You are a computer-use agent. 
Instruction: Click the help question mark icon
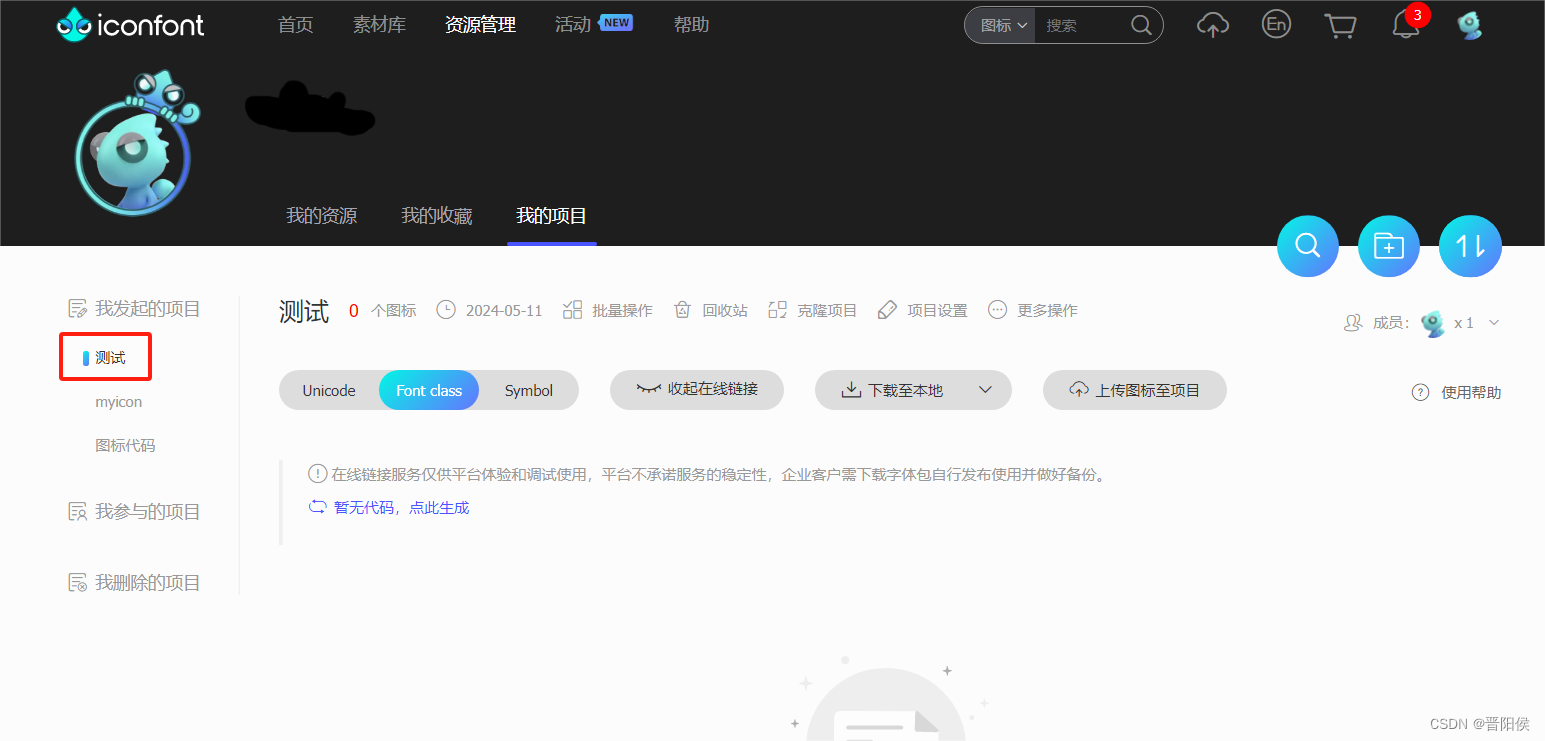tap(1420, 392)
